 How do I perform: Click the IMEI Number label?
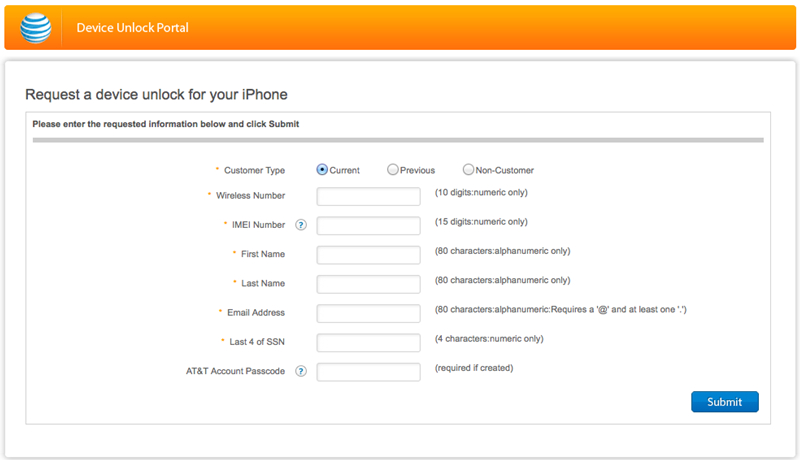pos(258,225)
